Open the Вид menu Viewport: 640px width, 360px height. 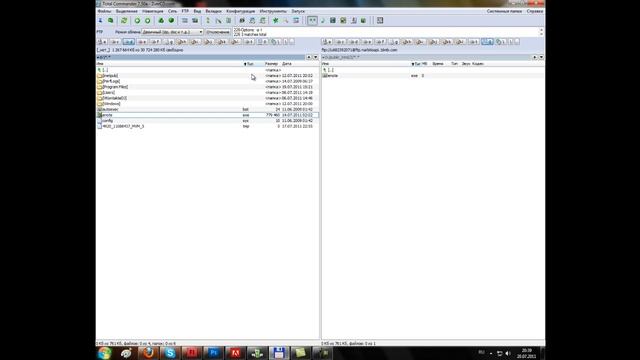point(197,11)
